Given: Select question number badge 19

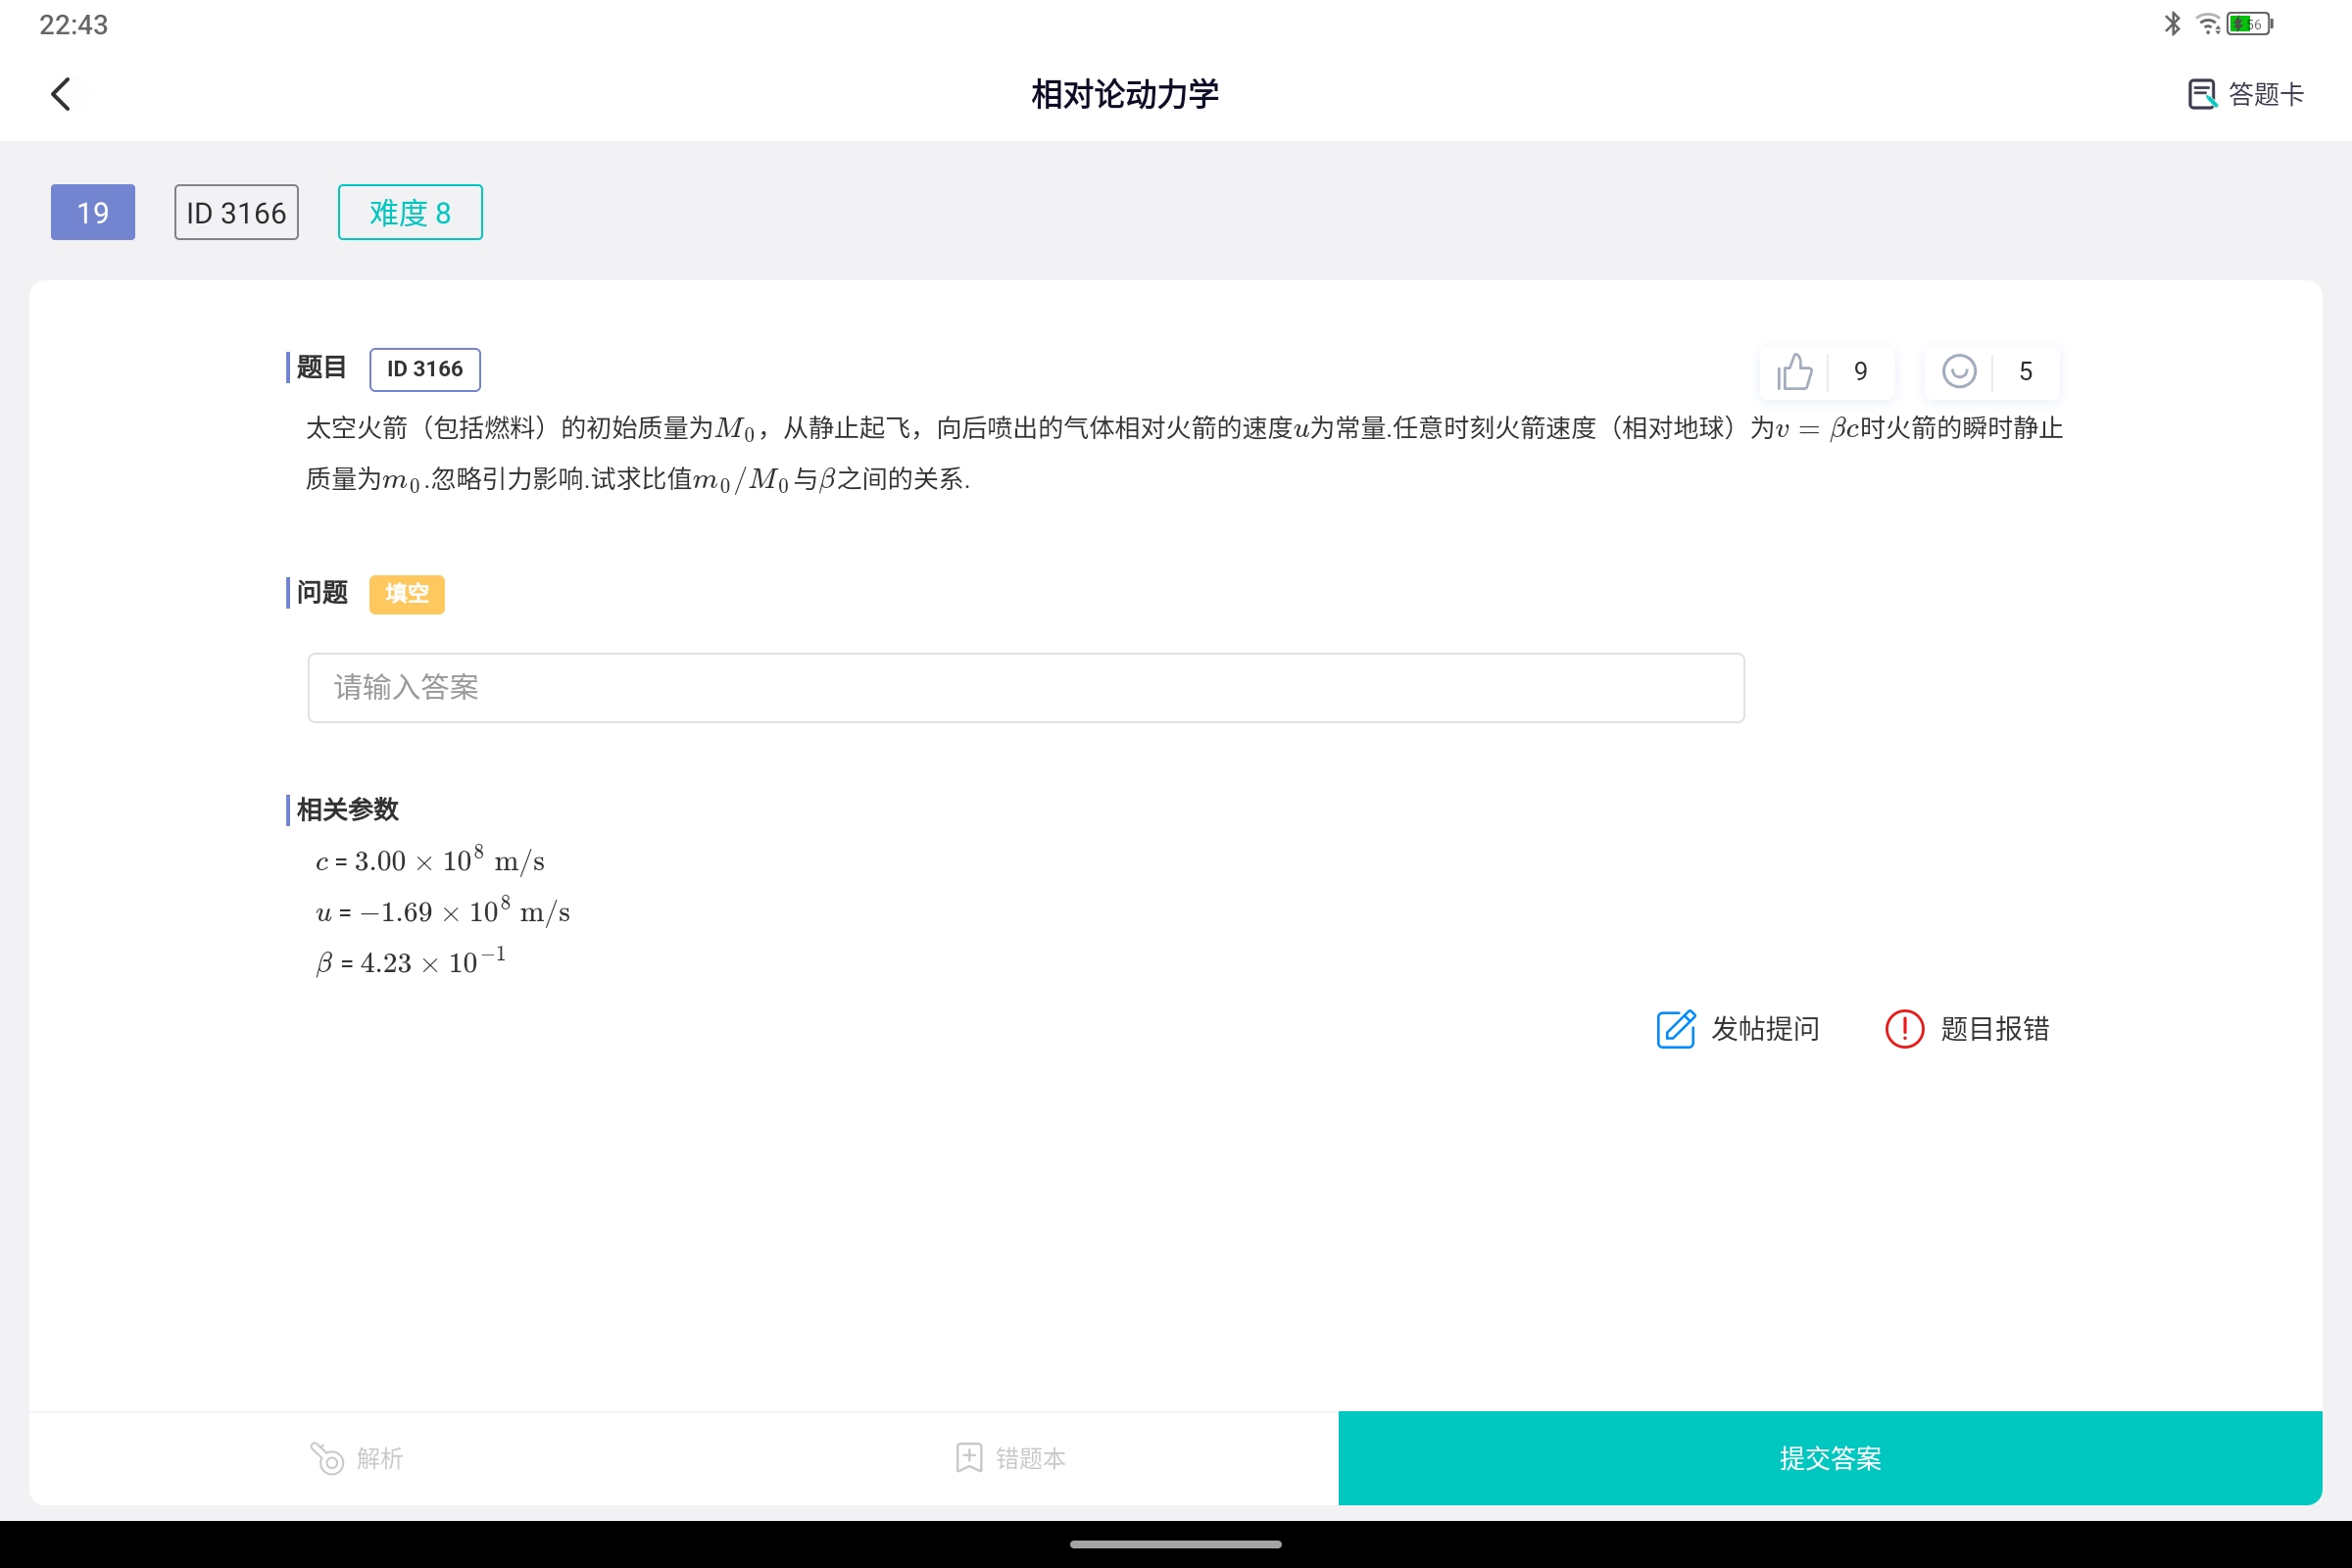Looking at the screenshot, I should pyautogui.click(x=92, y=212).
